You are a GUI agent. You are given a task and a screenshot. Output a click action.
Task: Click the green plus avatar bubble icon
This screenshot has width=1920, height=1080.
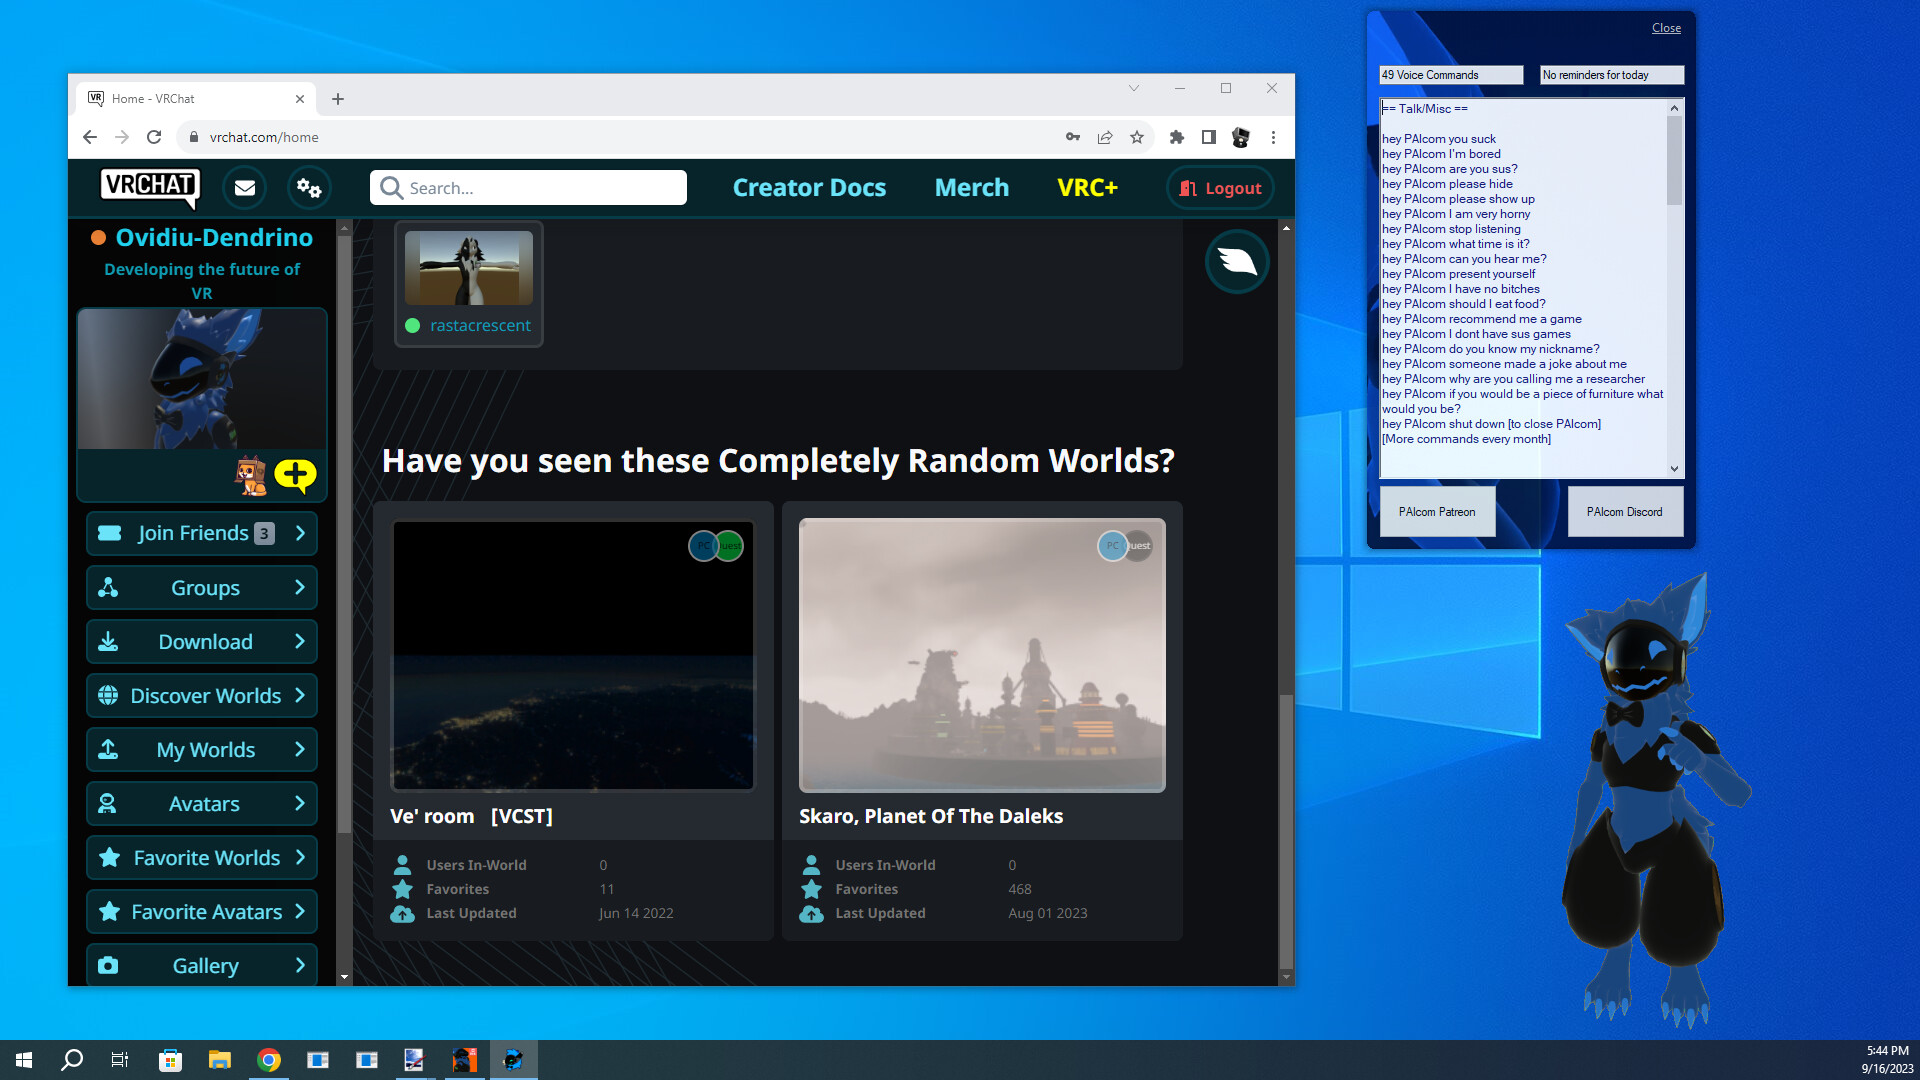click(x=294, y=475)
